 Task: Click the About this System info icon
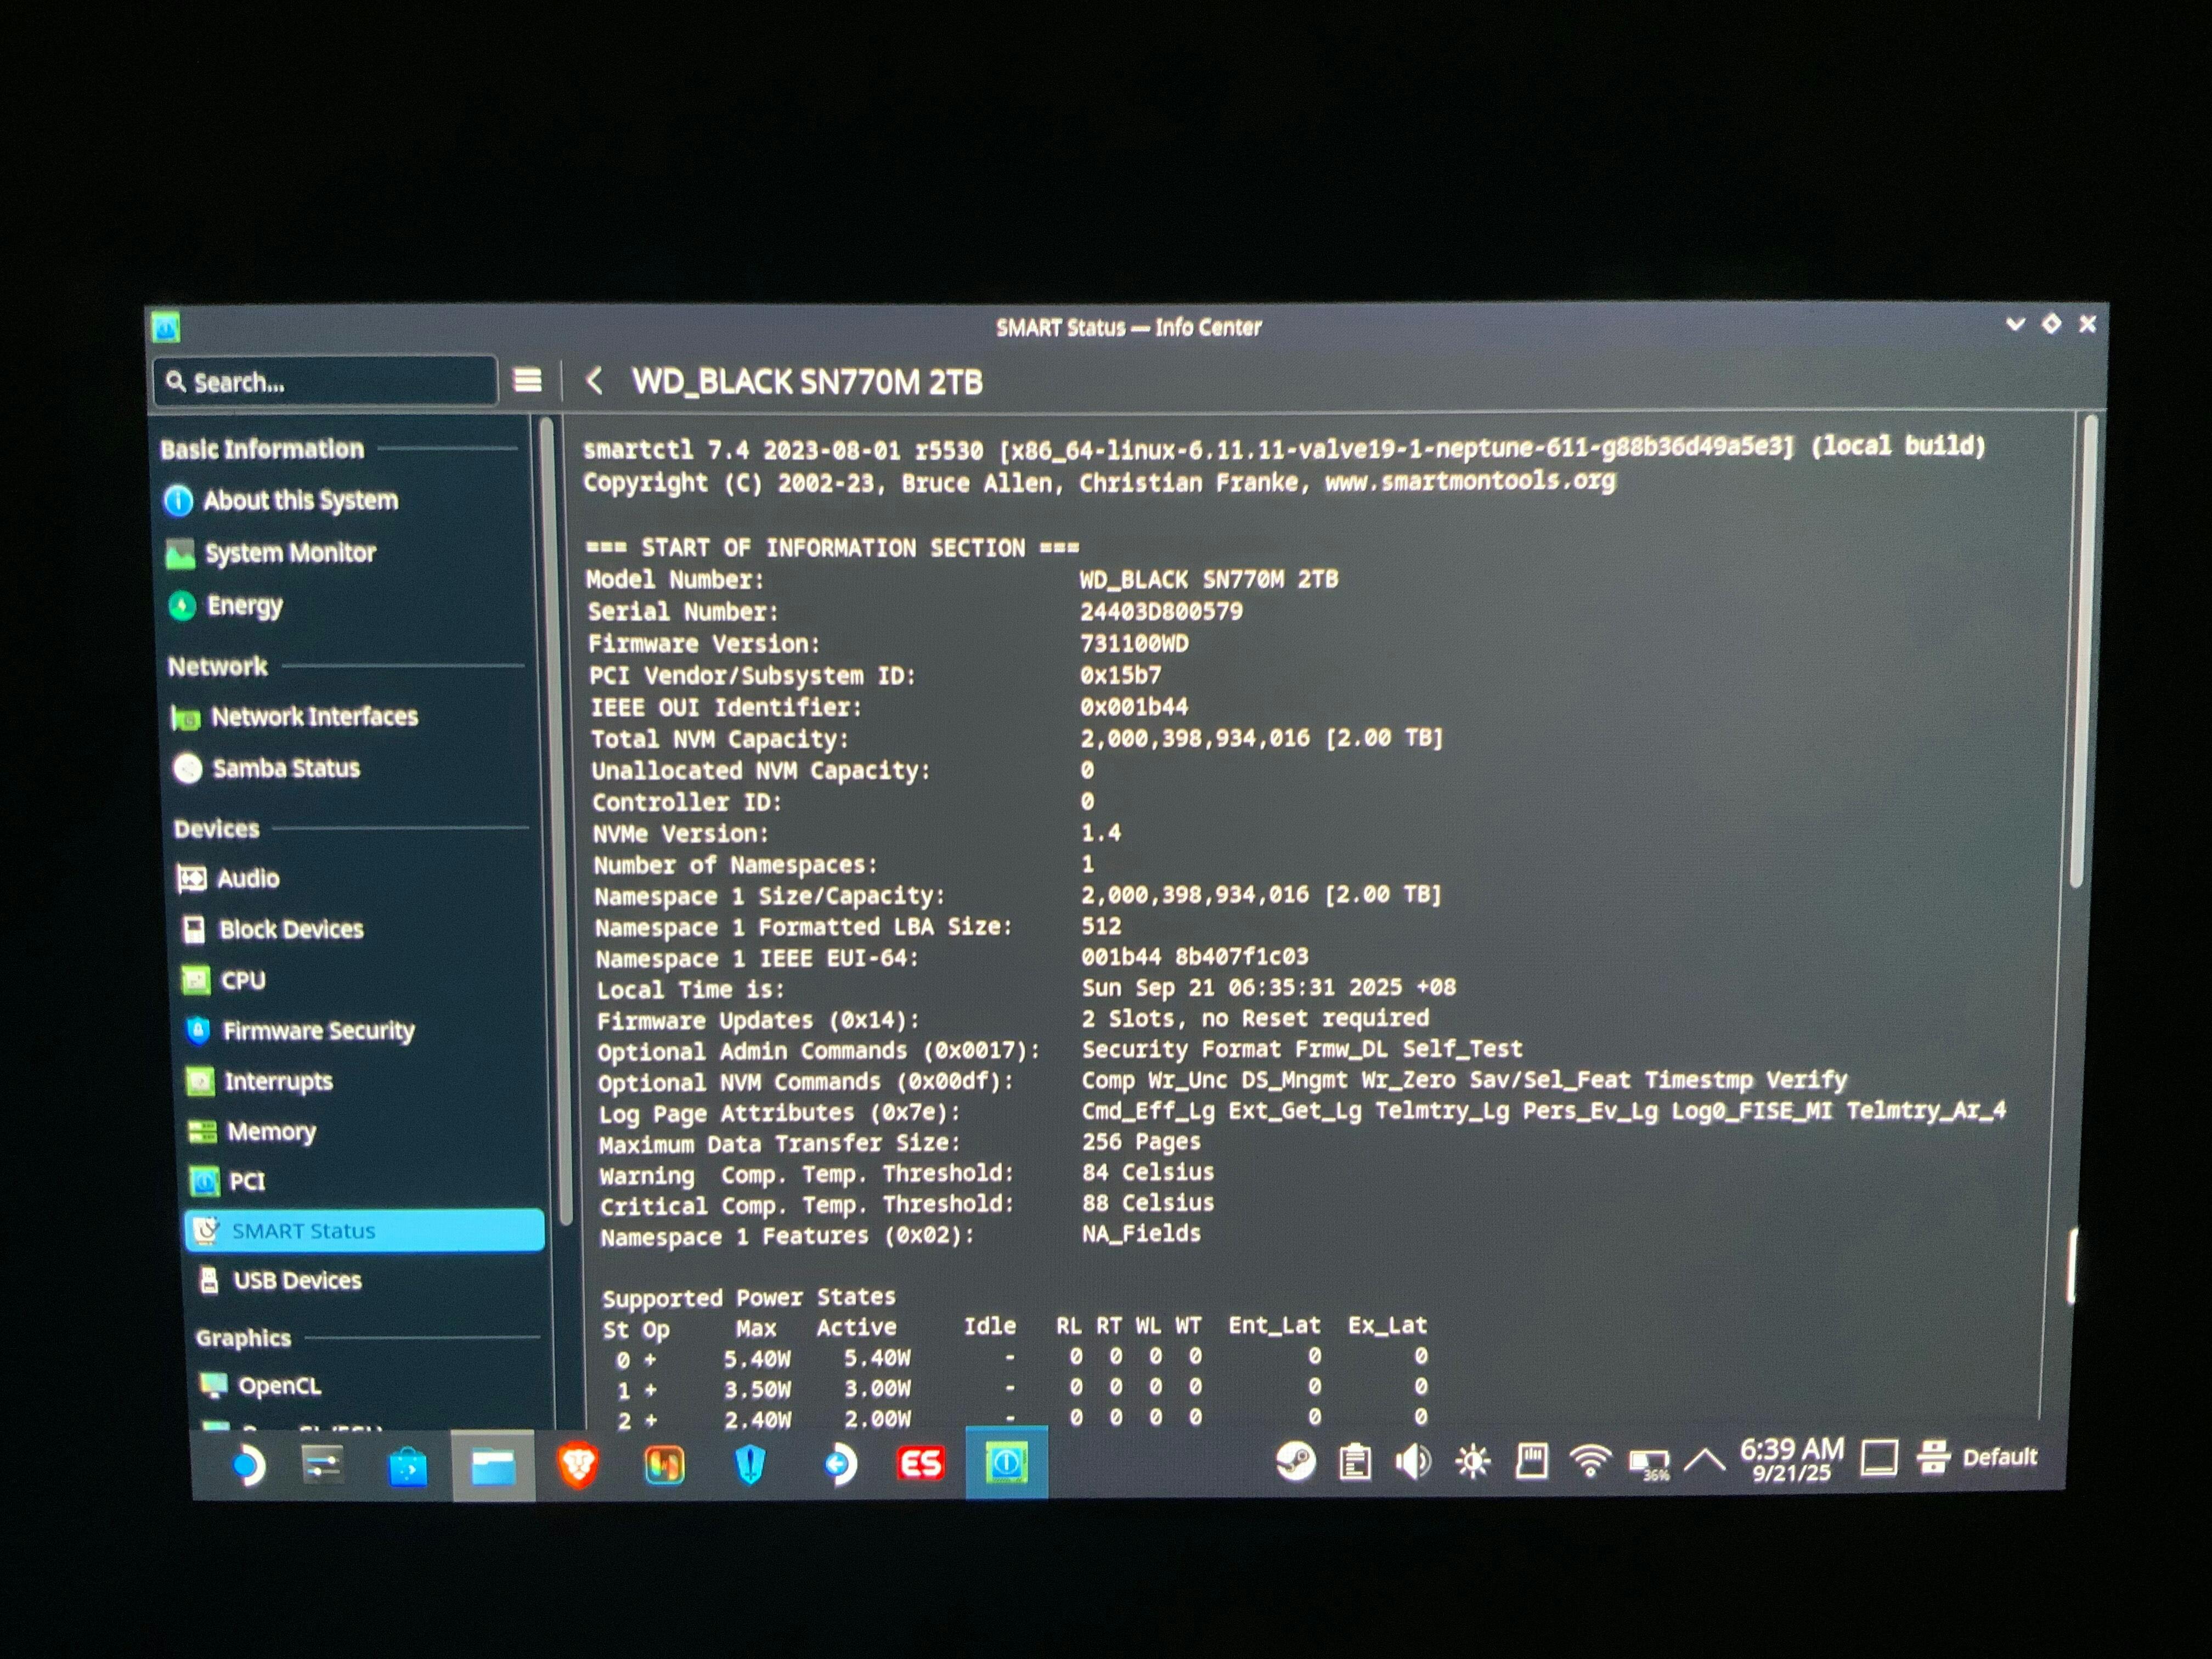coord(178,500)
